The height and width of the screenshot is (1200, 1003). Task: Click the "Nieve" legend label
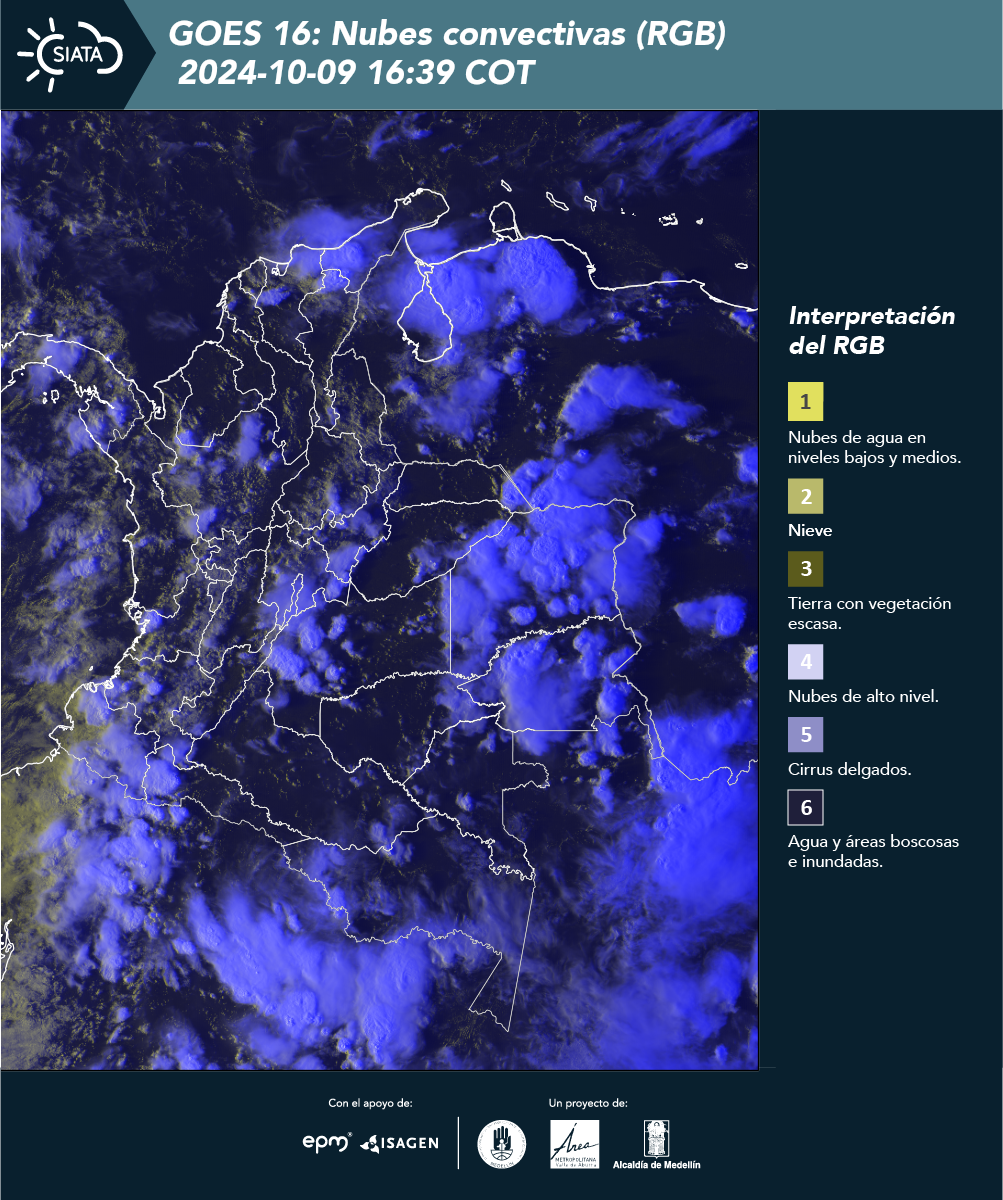tap(810, 530)
